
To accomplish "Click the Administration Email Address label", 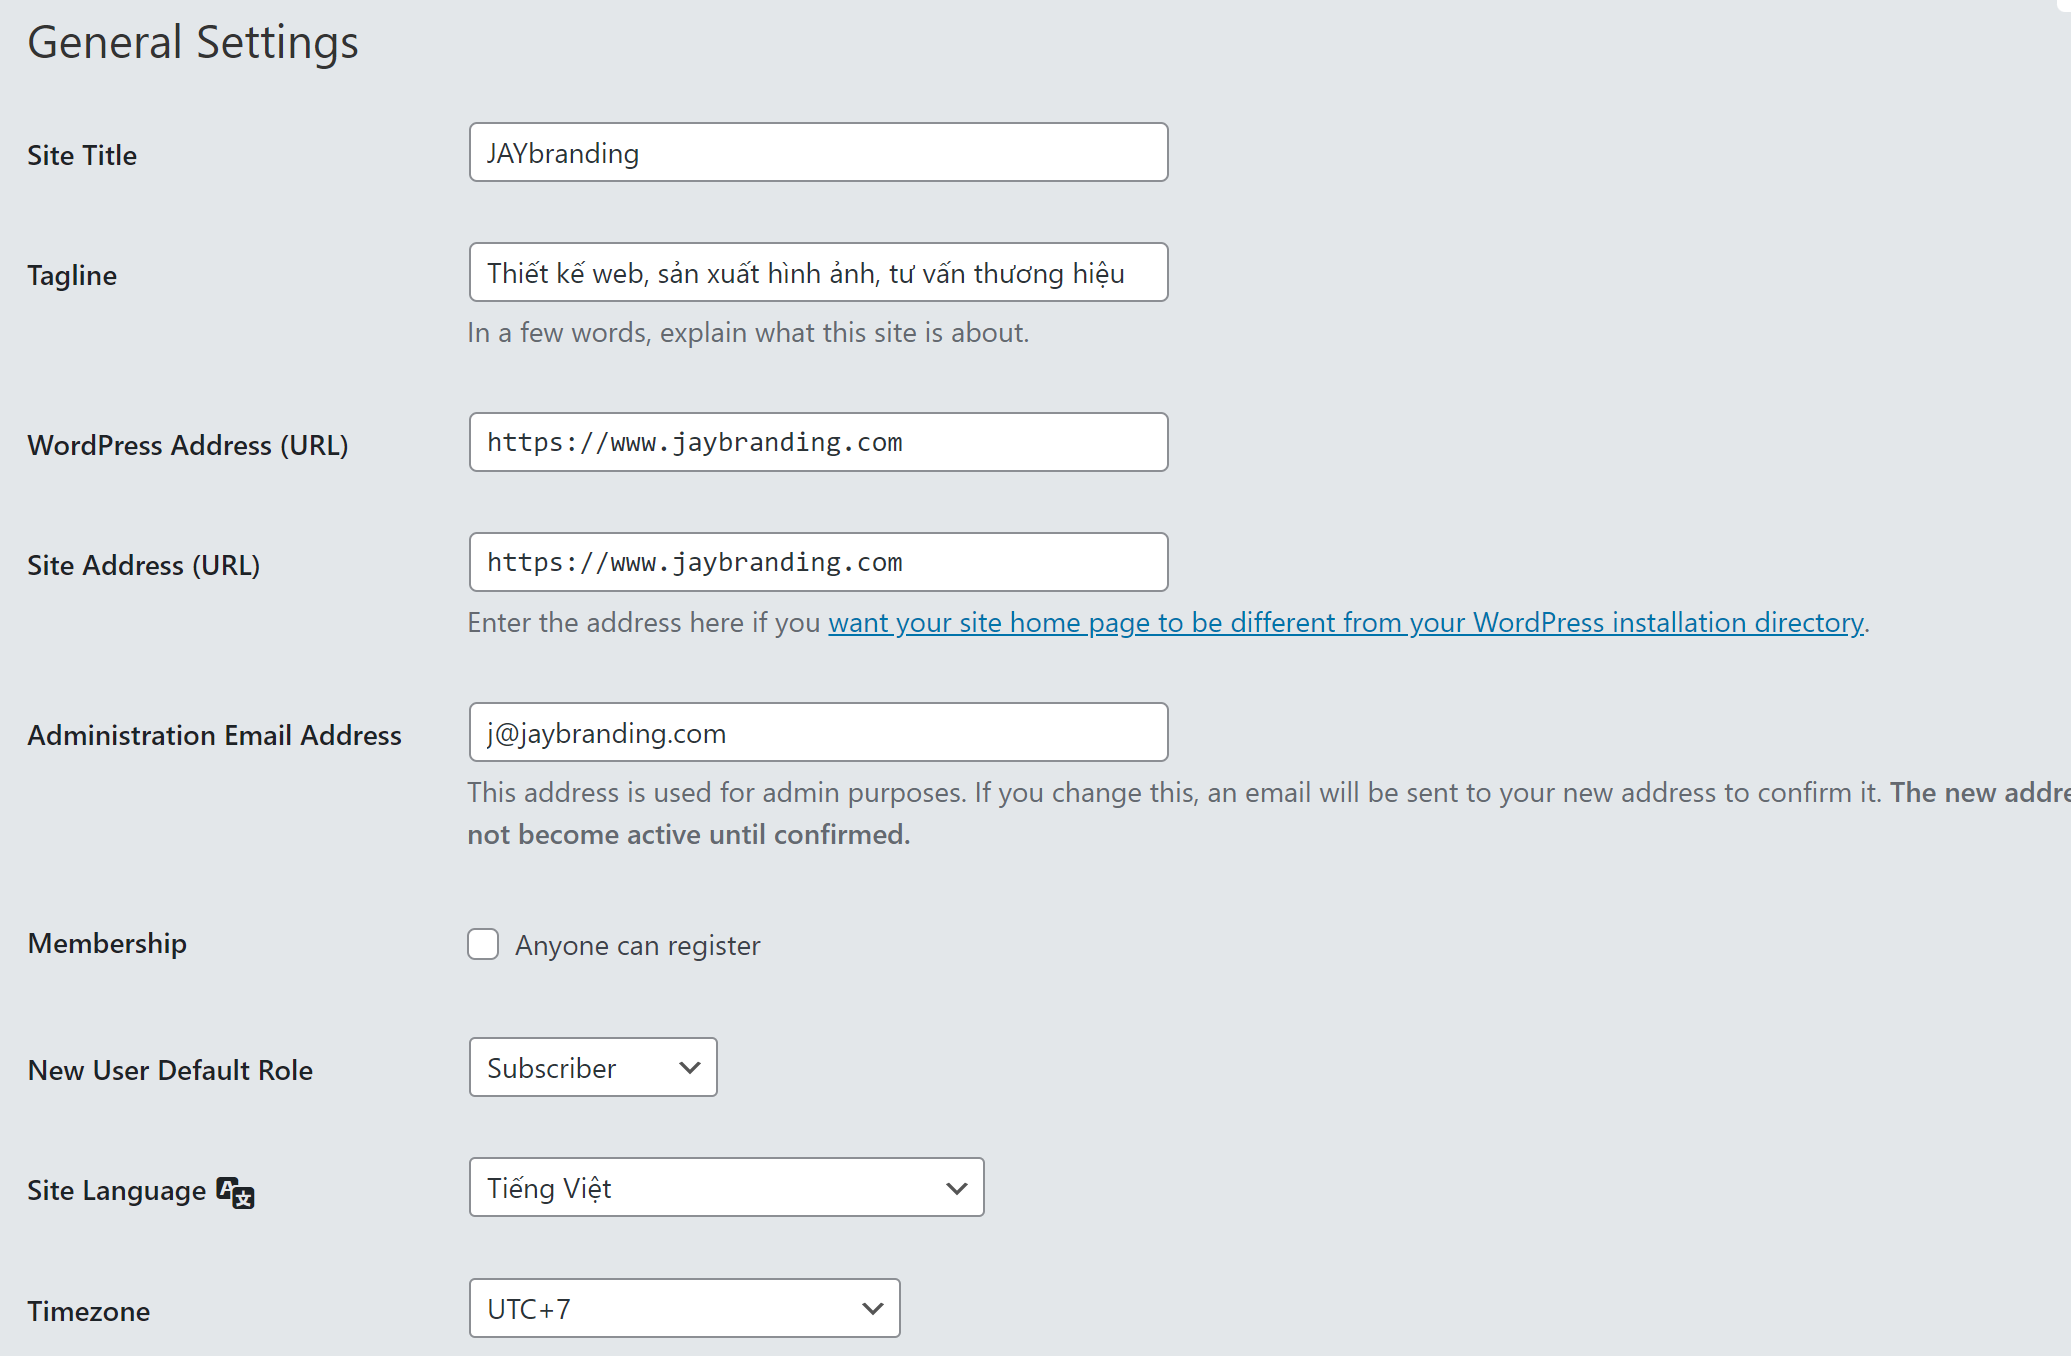I will [214, 736].
